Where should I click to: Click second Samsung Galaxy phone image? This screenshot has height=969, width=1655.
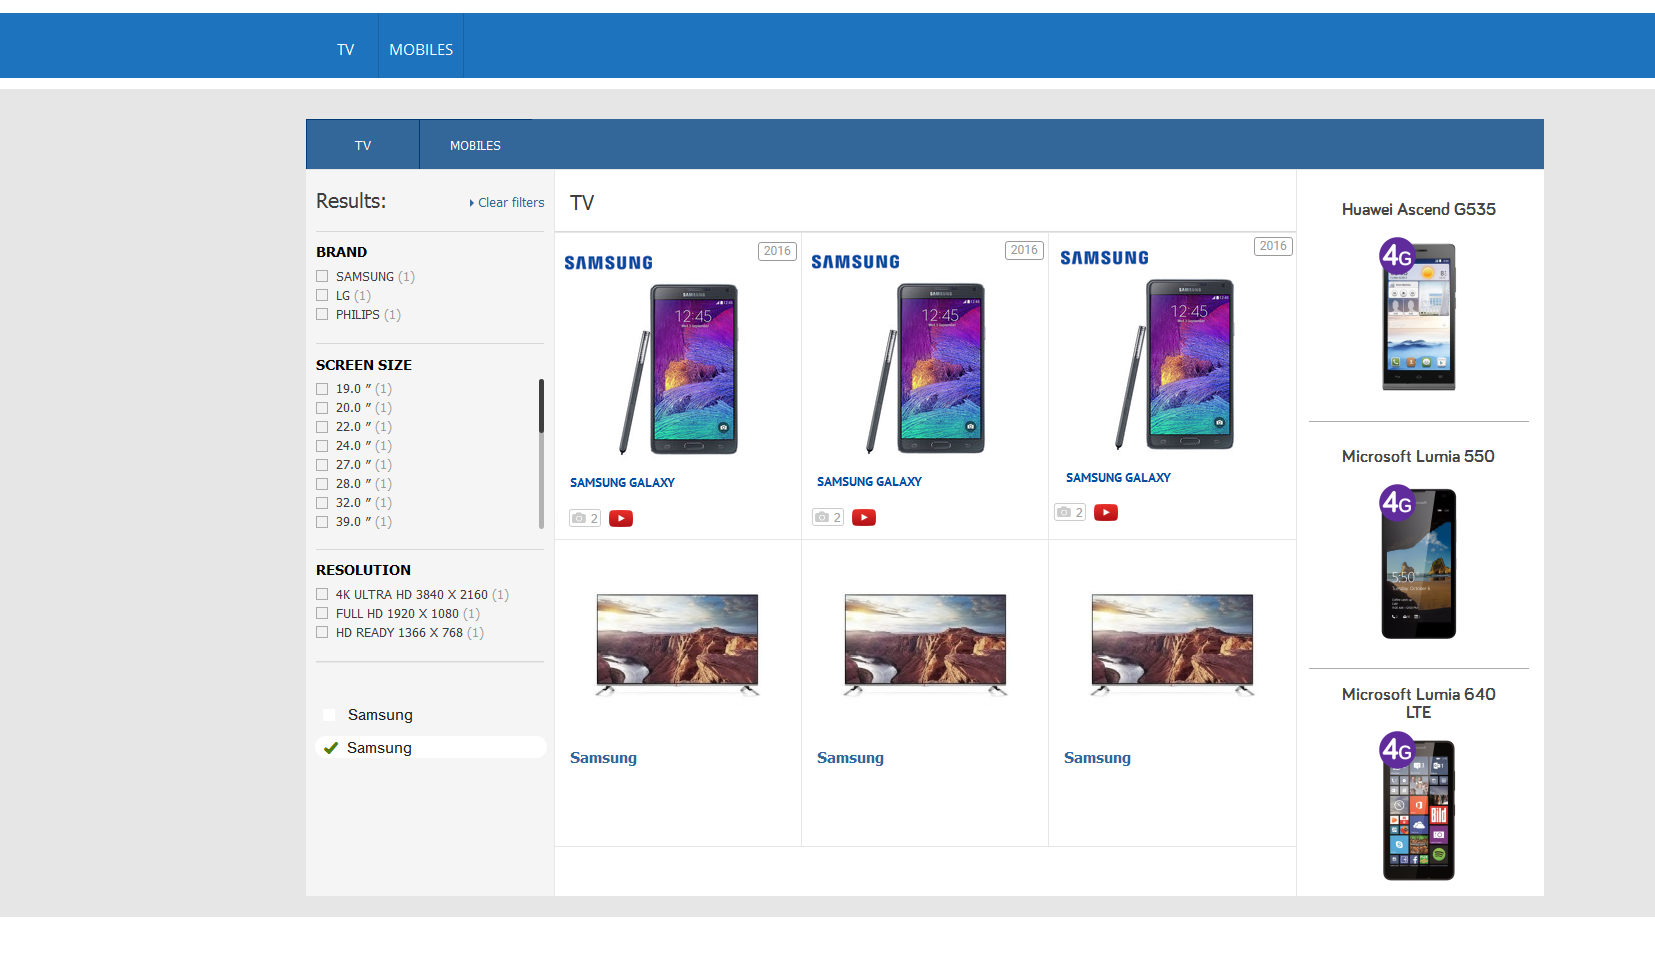coord(925,368)
